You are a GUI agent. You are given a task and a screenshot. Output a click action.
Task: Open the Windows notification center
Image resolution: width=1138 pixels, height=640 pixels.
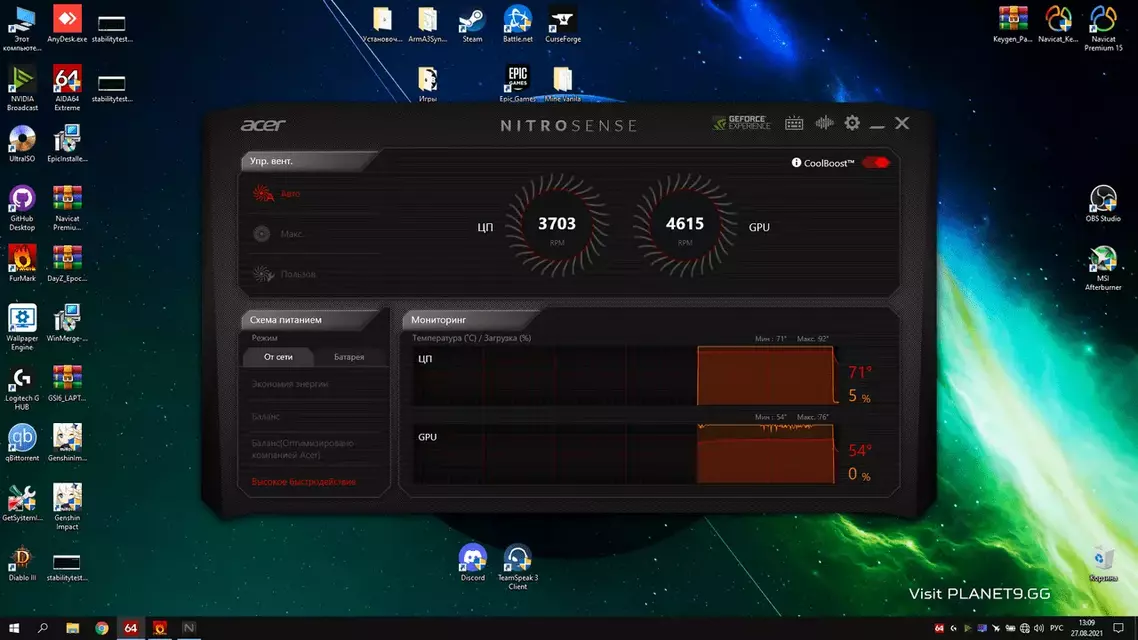1118,628
